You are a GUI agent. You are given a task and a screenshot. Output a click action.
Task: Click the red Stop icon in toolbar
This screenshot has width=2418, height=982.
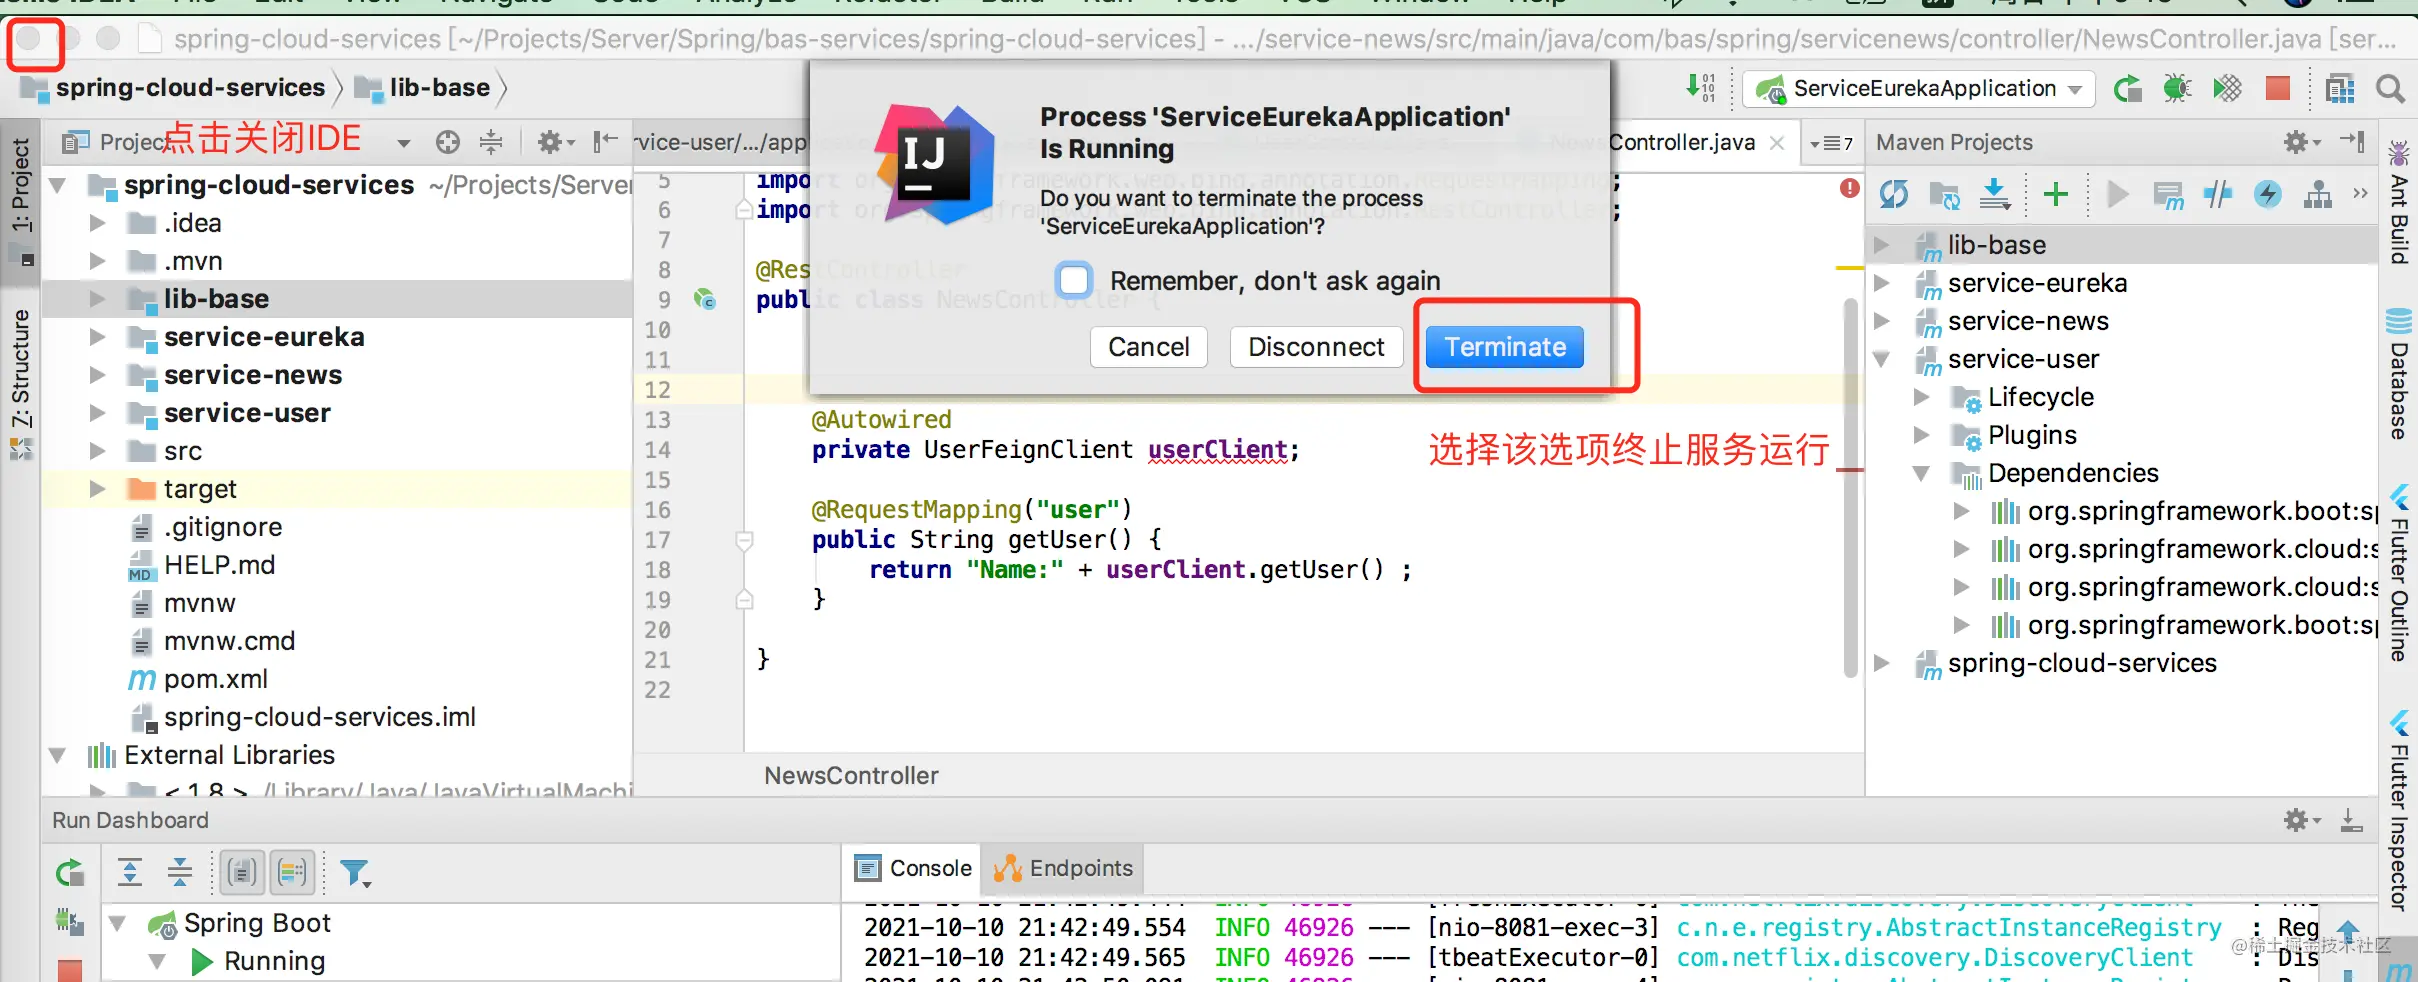(2278, 89)
